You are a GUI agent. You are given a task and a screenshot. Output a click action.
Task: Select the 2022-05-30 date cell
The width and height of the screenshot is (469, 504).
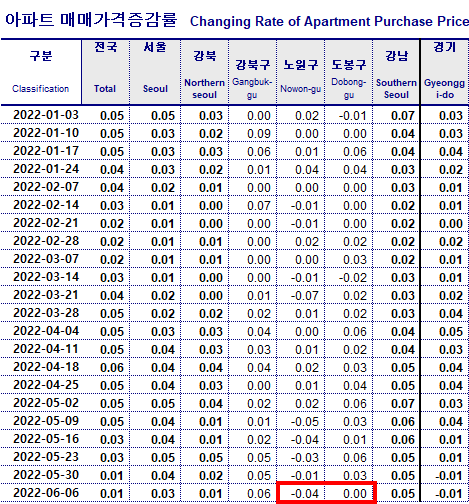click(46, 475)
